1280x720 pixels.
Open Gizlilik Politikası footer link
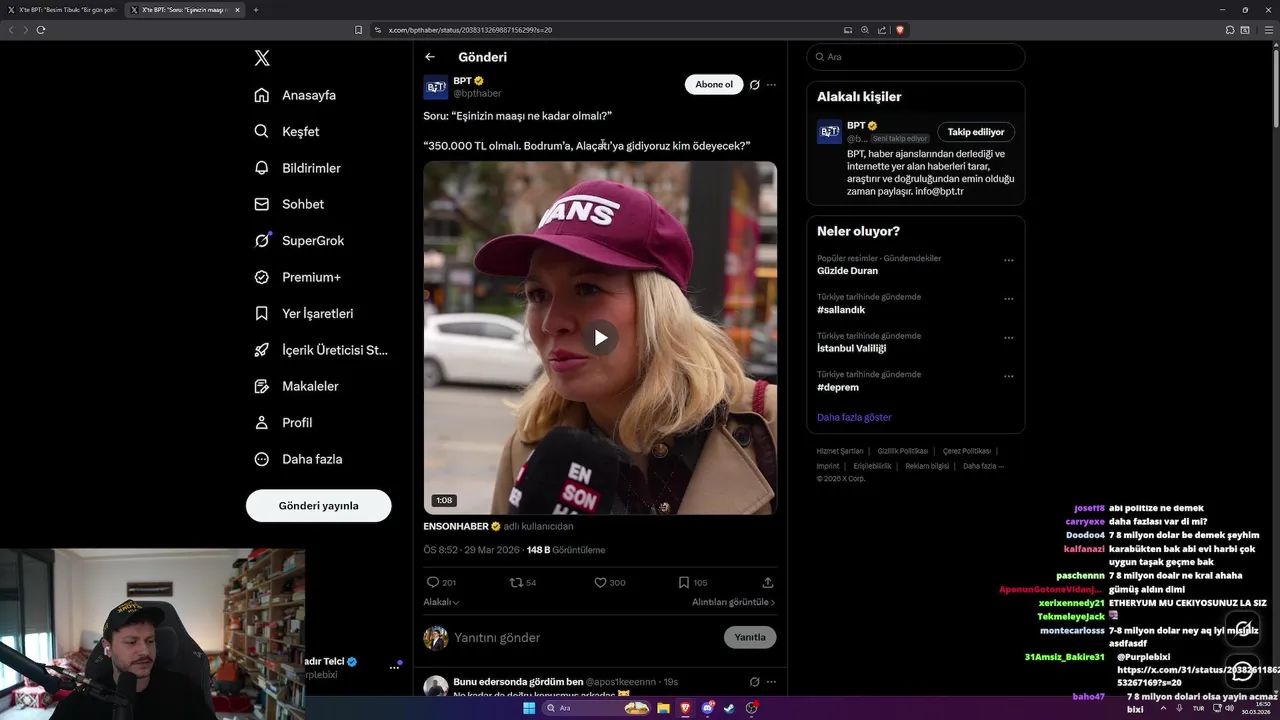(x=904, y=451)
